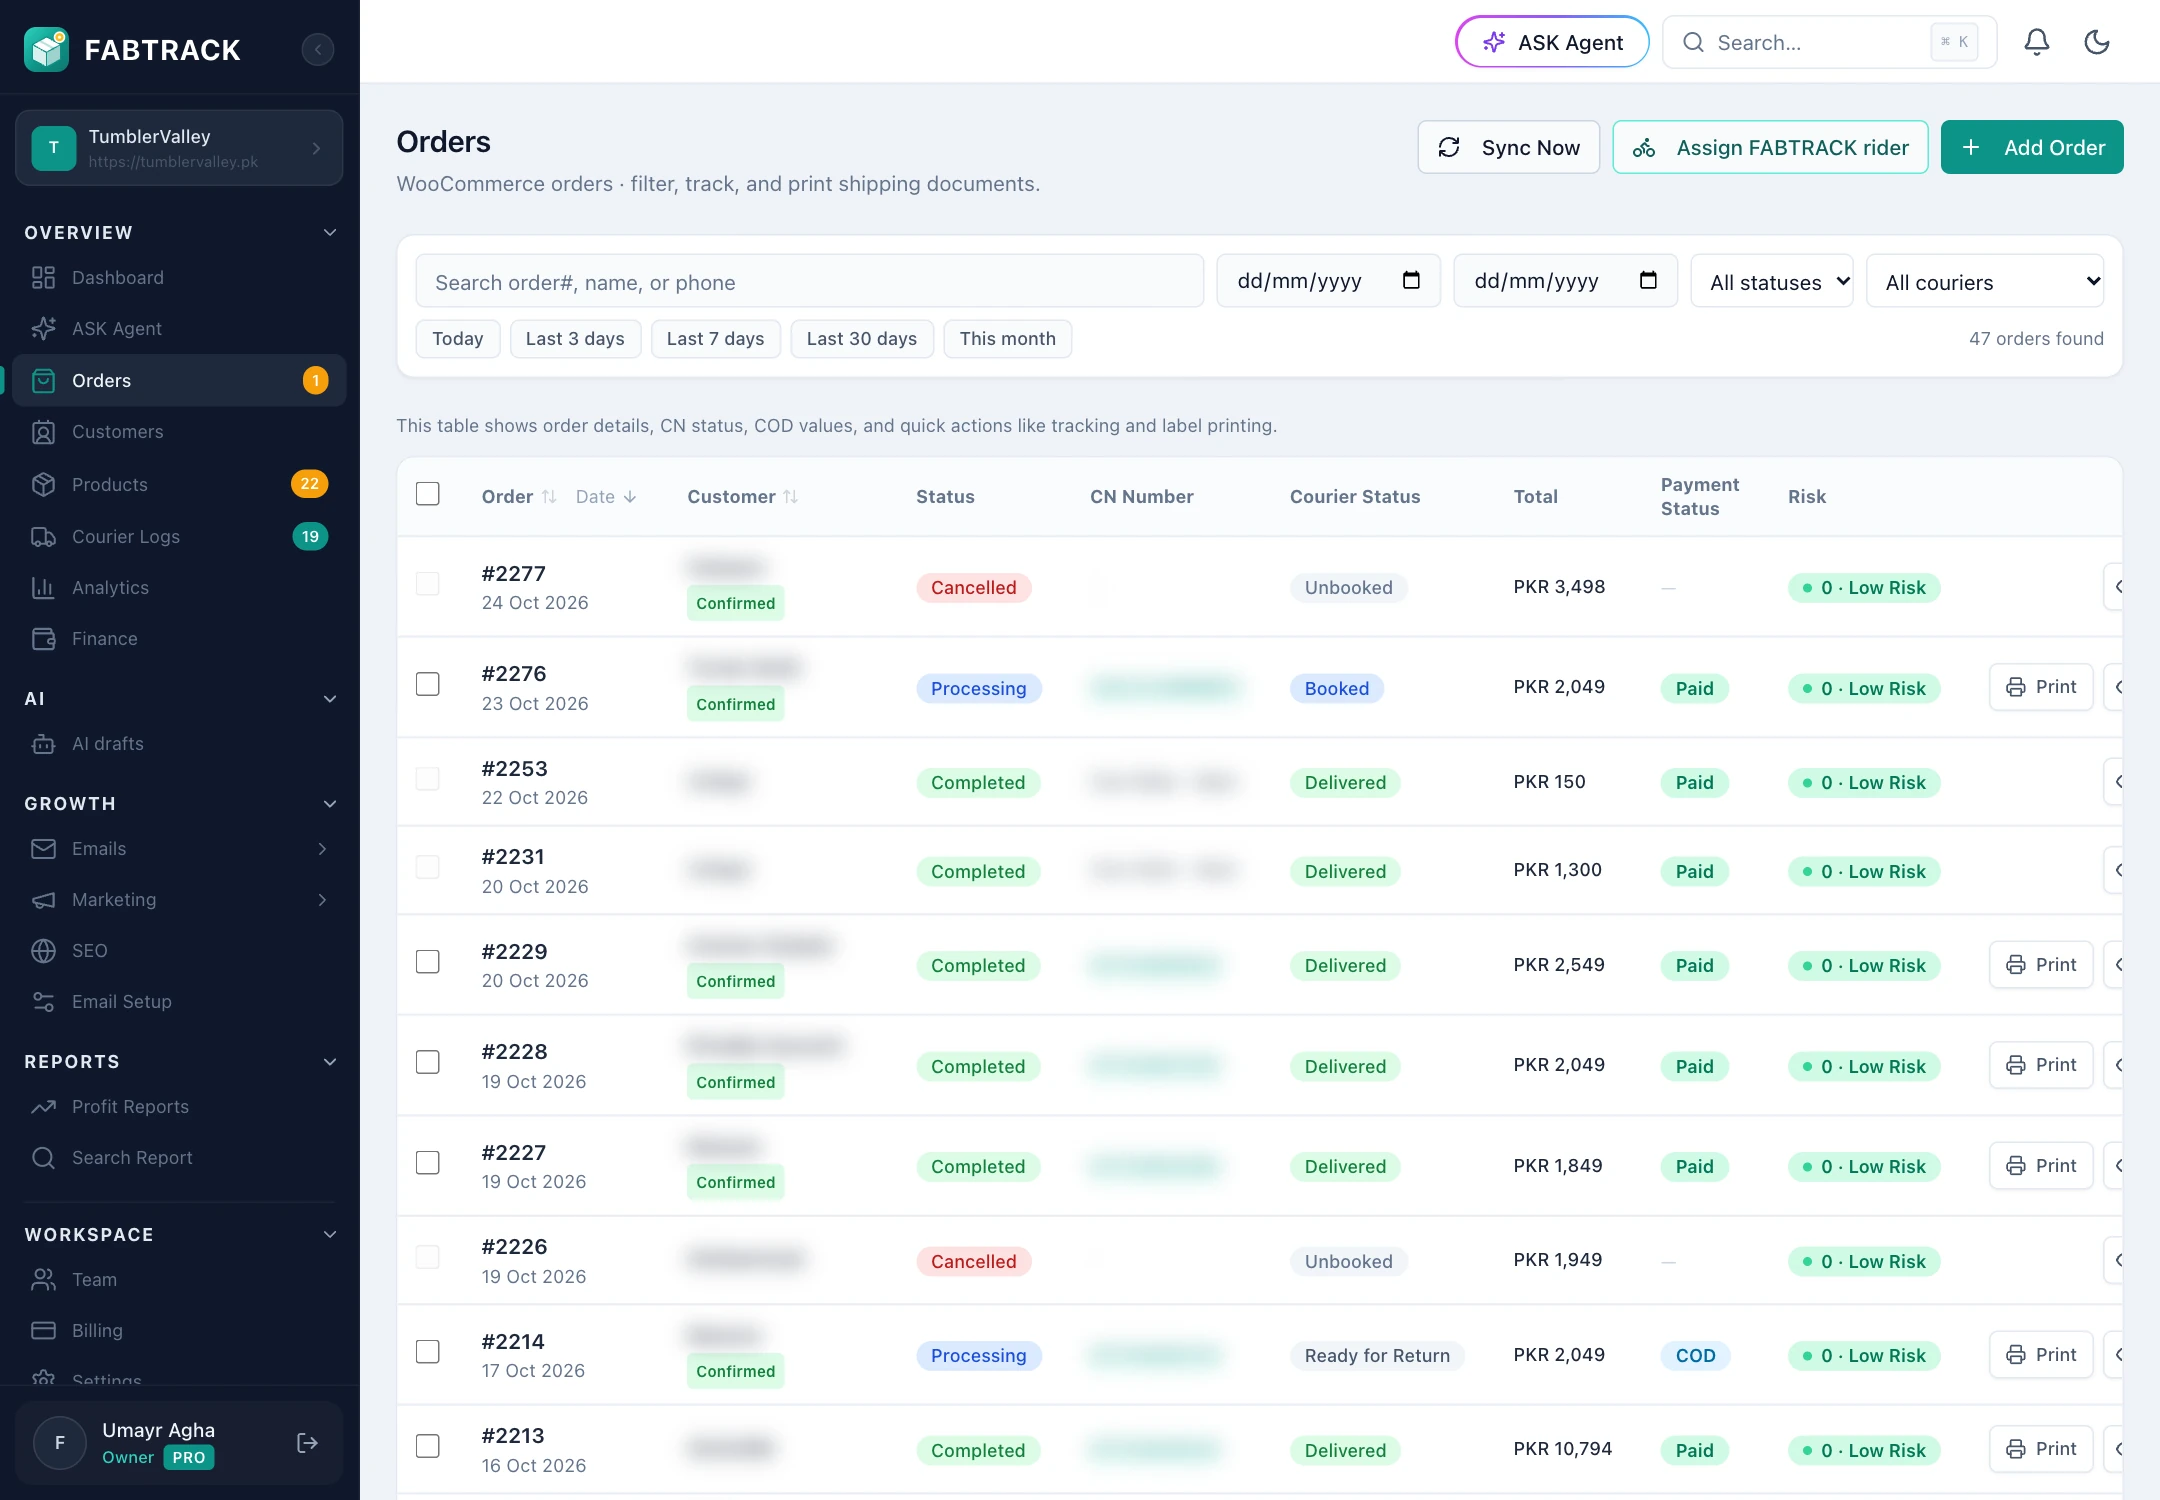The height and width of the screenshot is (1500, 2160).
Task: Sort the table by the Order column
Action: click(518, 496)
